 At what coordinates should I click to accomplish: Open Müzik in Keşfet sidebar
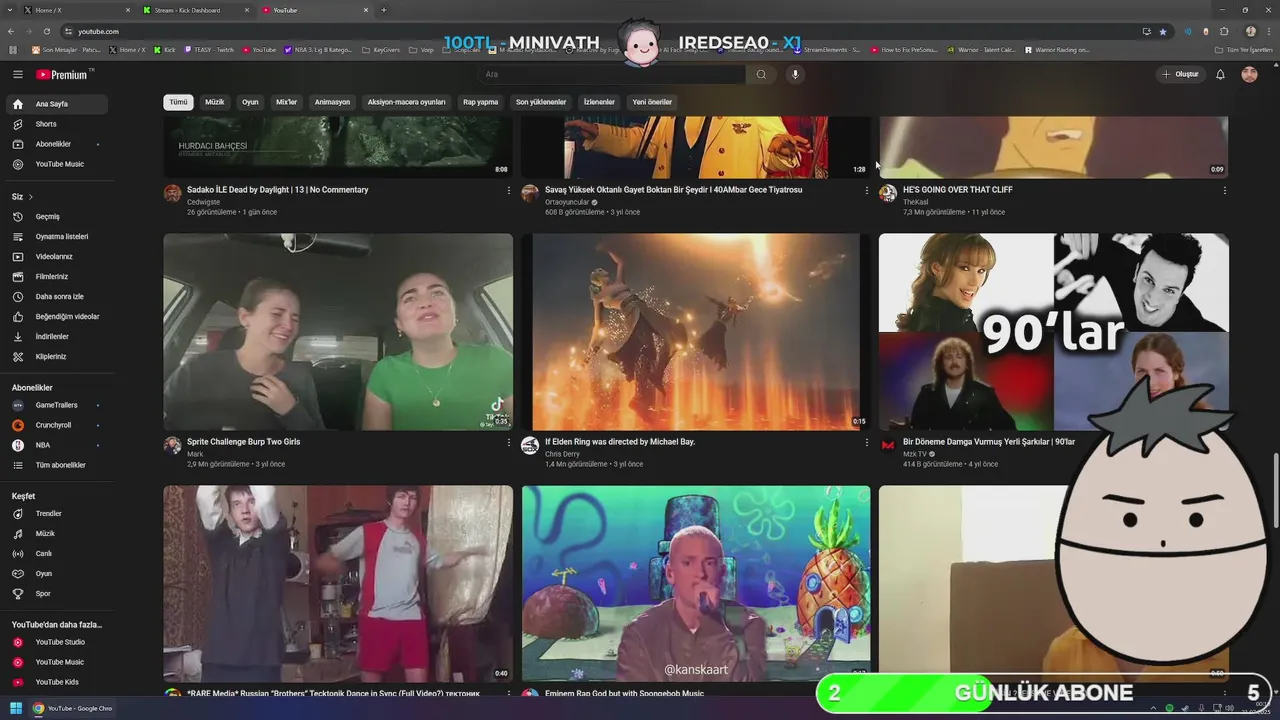tap(57, 533)
